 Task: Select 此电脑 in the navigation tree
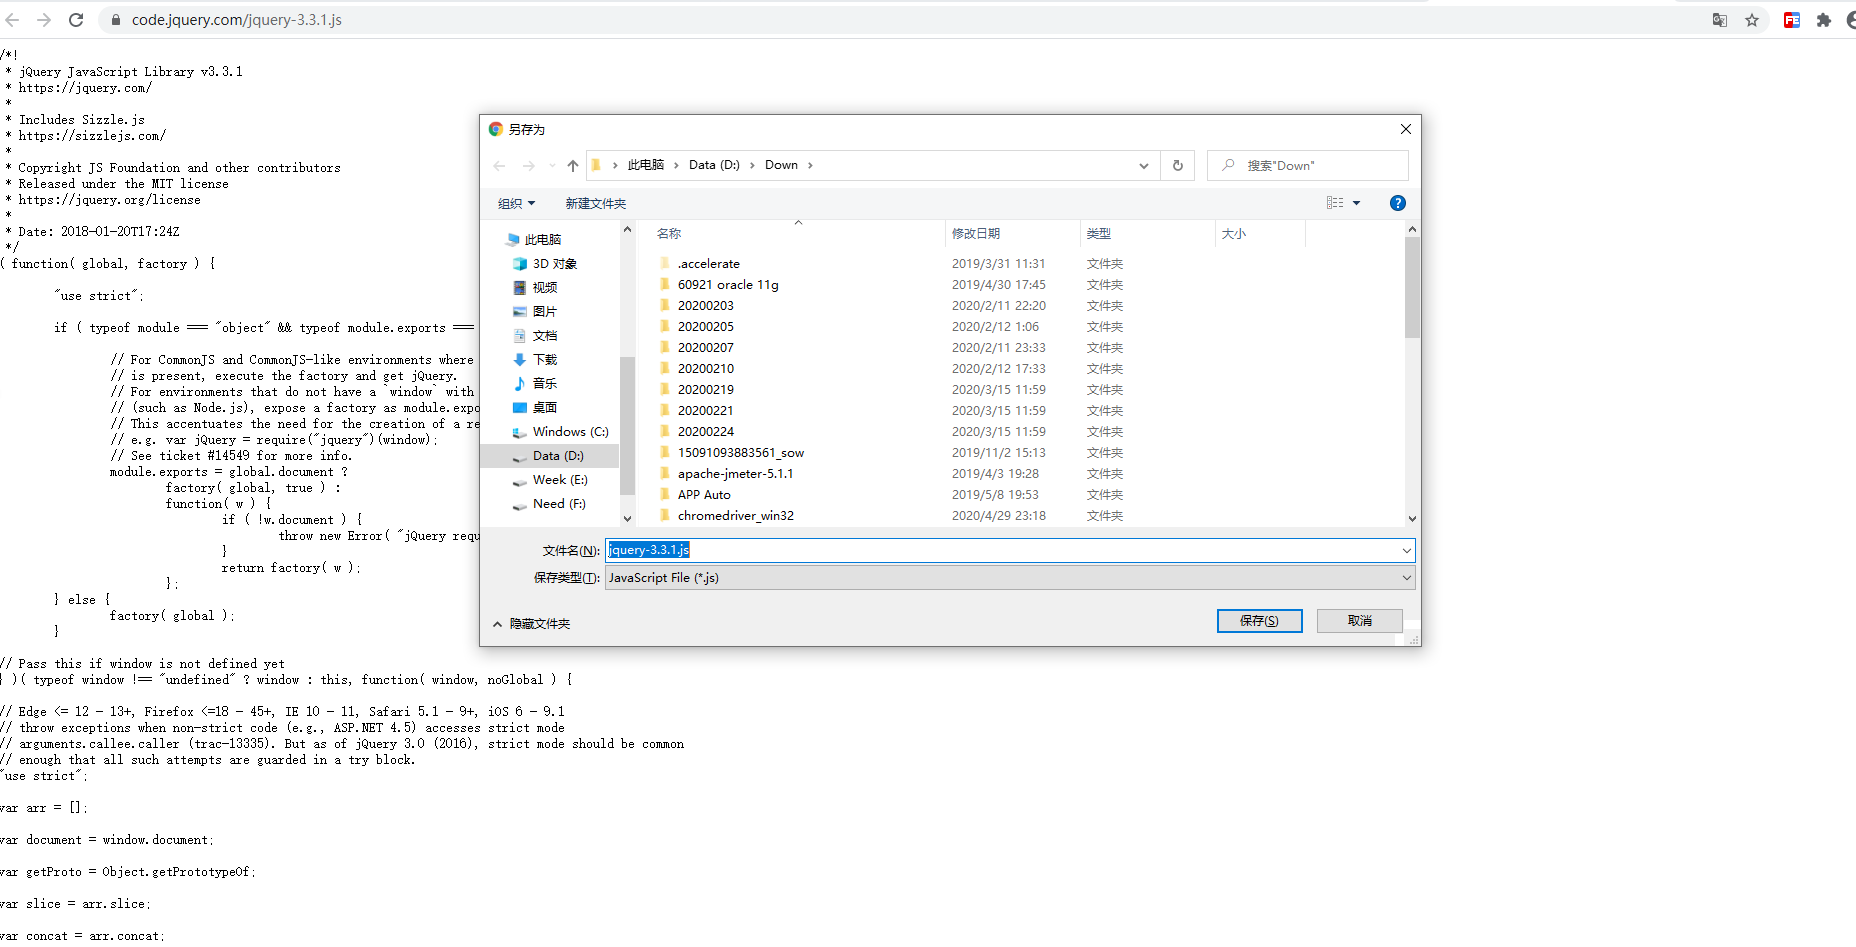pos(543,240)
